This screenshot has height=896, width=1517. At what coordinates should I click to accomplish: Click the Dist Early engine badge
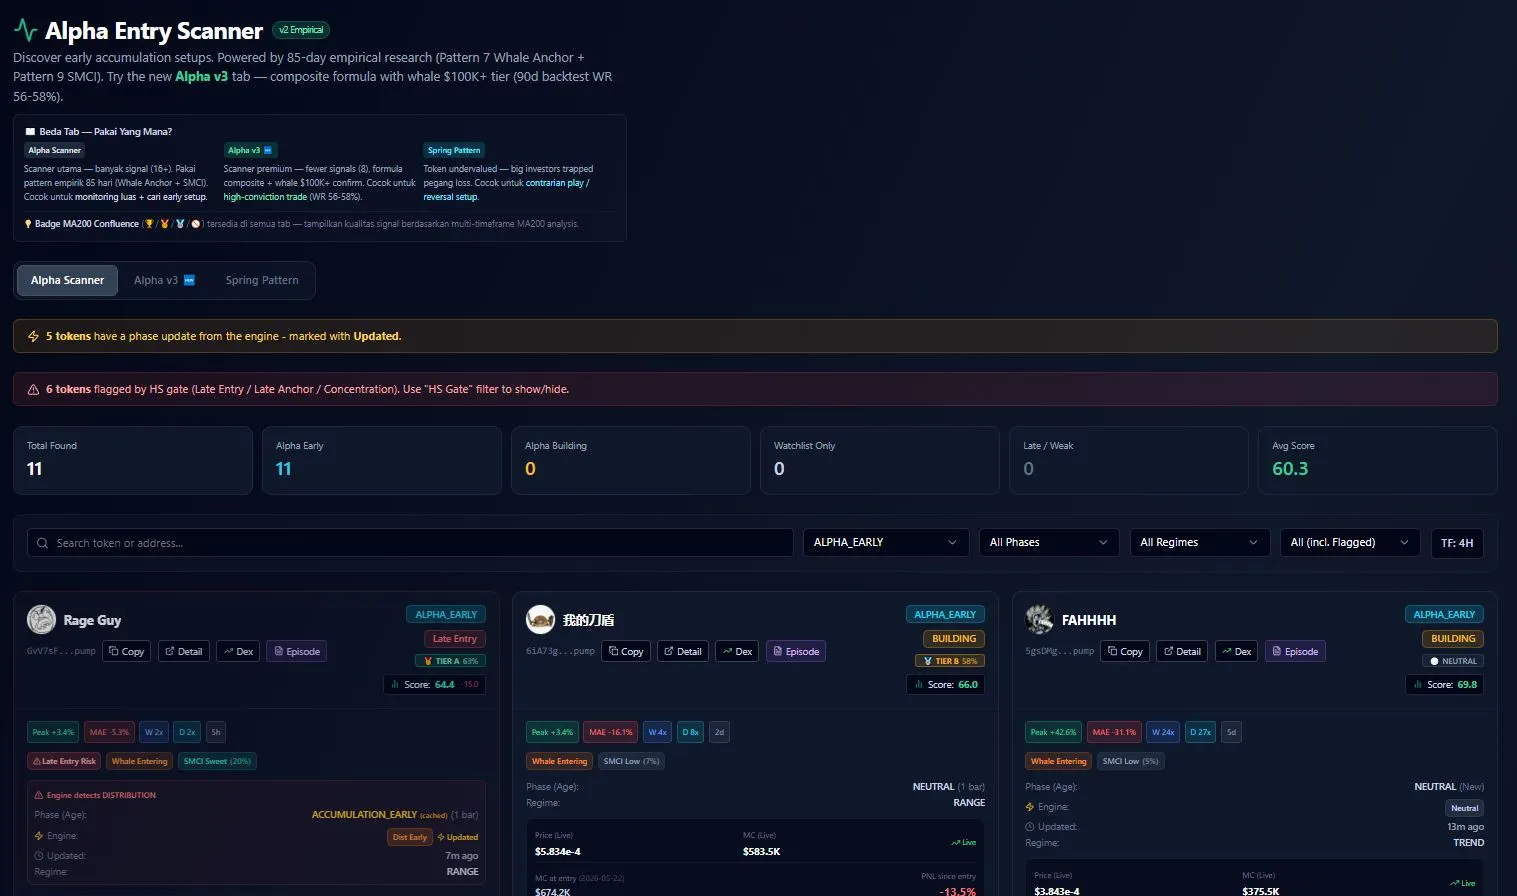(410, 837)
